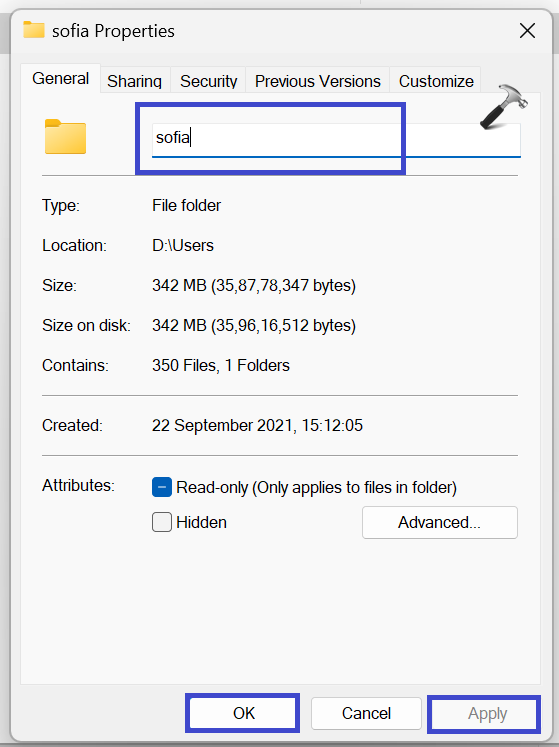Toggle the Read-only attribute checkbox
This screenshot has width=559, height=747.
[162, 487]
